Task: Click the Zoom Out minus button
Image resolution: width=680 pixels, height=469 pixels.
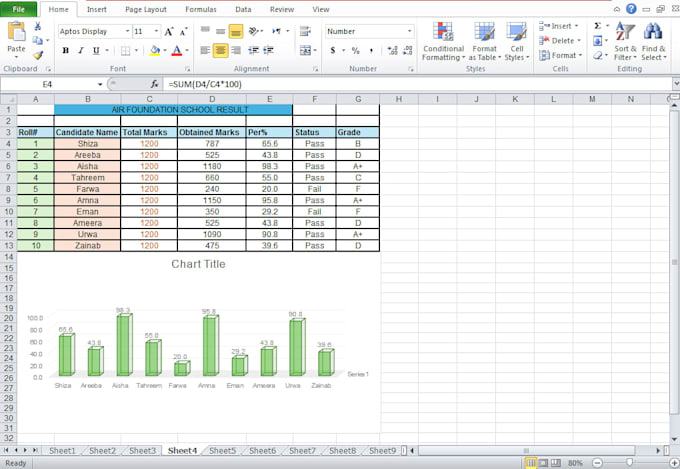Action: click(x=597, y=463)
